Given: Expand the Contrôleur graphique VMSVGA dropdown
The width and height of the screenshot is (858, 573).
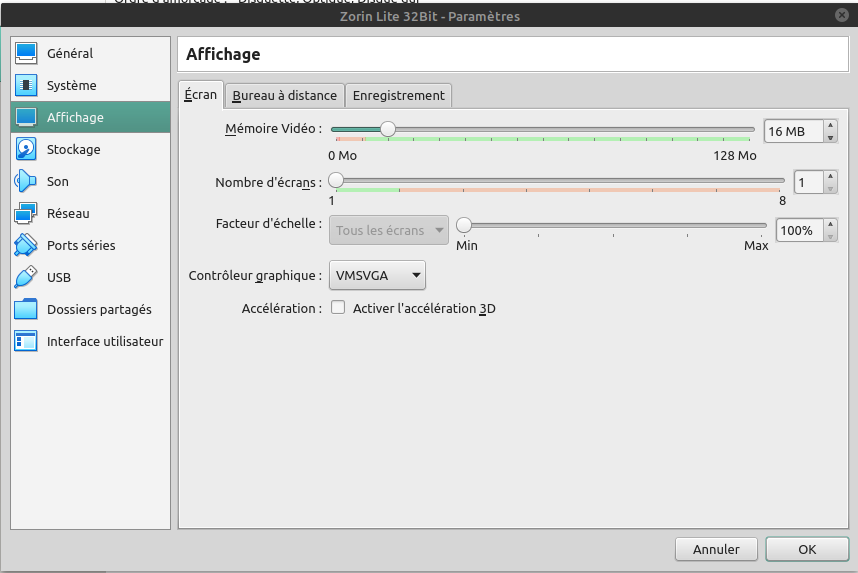Looking at the screenshot, I should 377,275.
